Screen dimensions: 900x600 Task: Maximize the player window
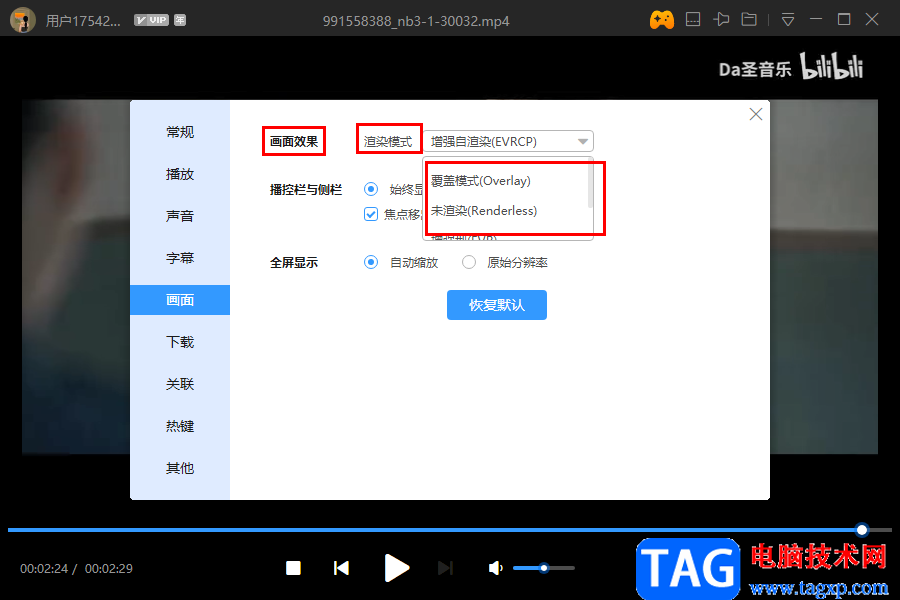tap(844, 20)
